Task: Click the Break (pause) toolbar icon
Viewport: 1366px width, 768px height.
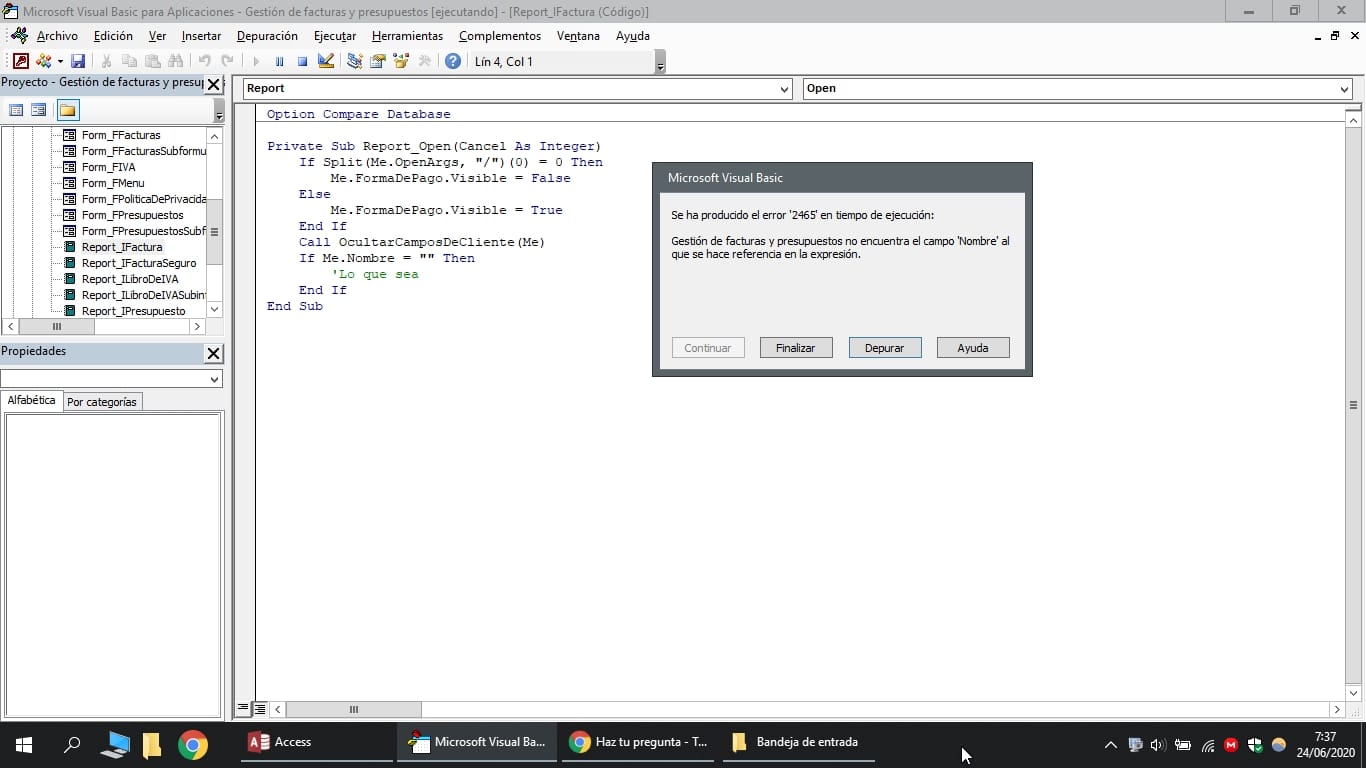Action: [x=279, y=61]
